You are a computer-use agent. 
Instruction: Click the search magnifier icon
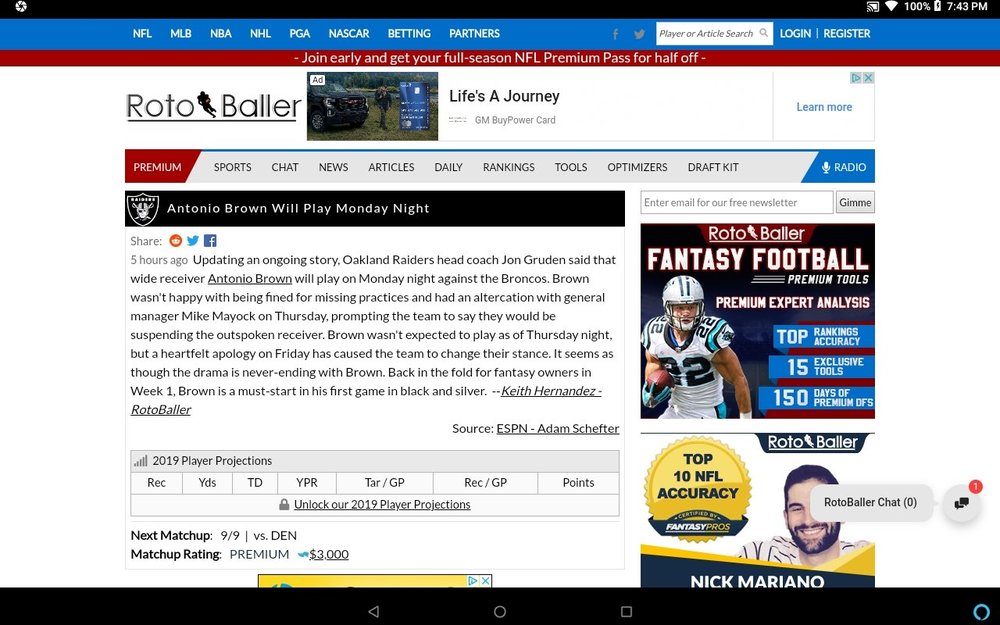(x=763, y=33)
